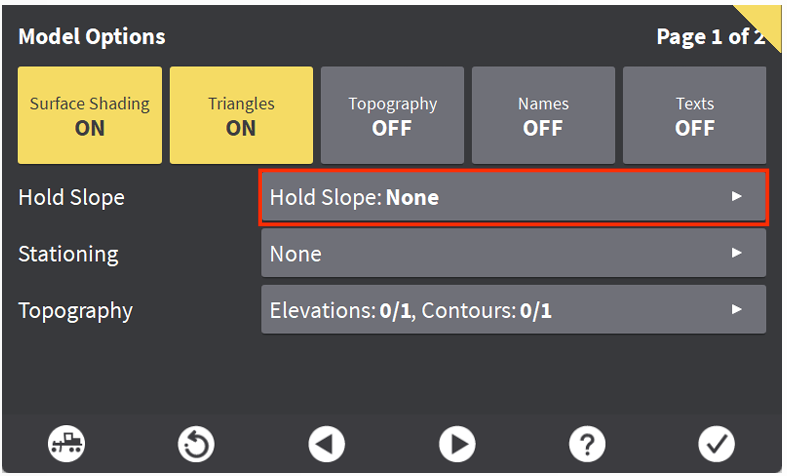787x476 pixels.
Task: Click the Model Options title
Action: click(x=92, y=37)
